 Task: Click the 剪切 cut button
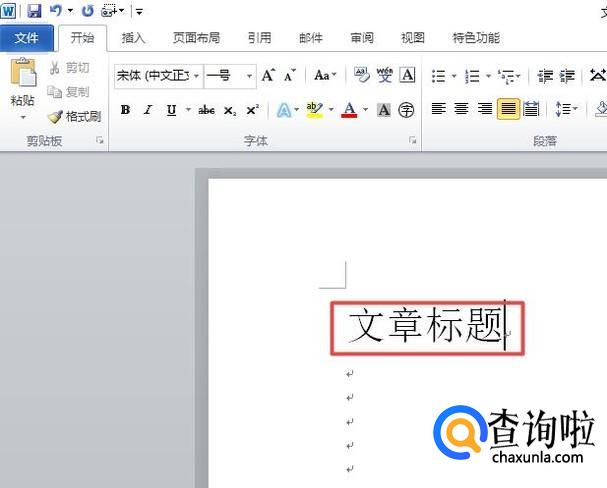point(70,68)
